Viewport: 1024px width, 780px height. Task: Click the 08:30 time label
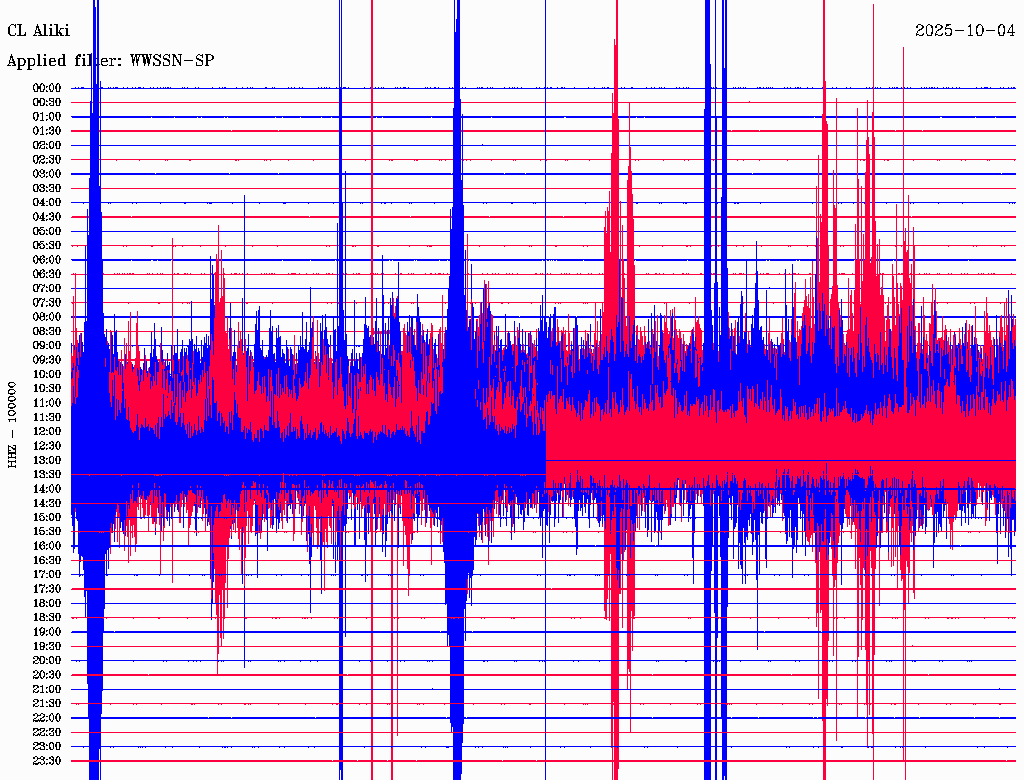point(47,332)
